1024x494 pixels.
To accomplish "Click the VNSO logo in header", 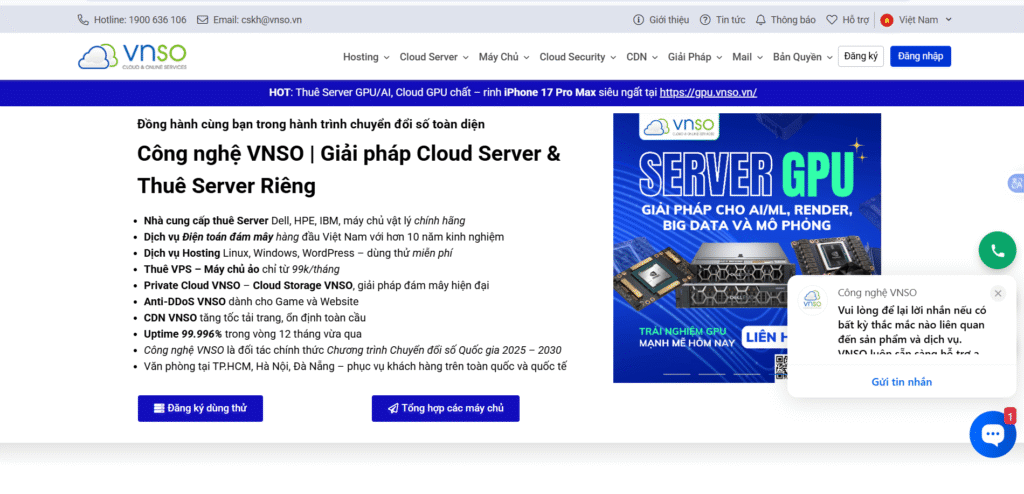I will 132,57.
